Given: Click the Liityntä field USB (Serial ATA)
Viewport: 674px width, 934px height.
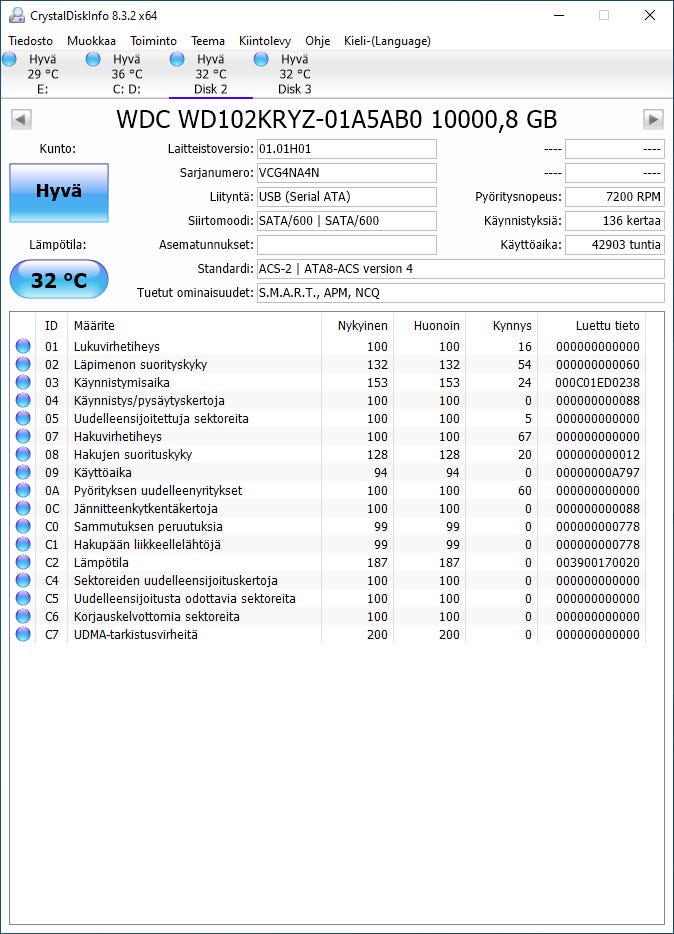Looking at the screenshot, I should pyautogui.click(x=347, y=197).
